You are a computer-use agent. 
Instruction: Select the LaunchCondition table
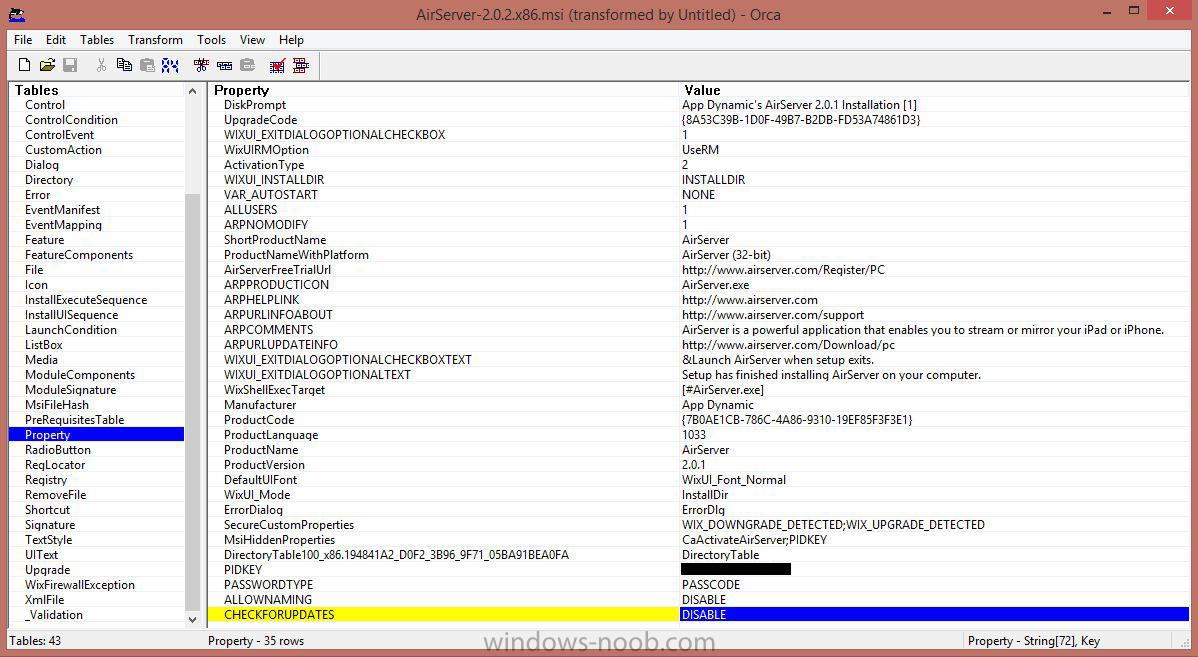click(71, 330)
